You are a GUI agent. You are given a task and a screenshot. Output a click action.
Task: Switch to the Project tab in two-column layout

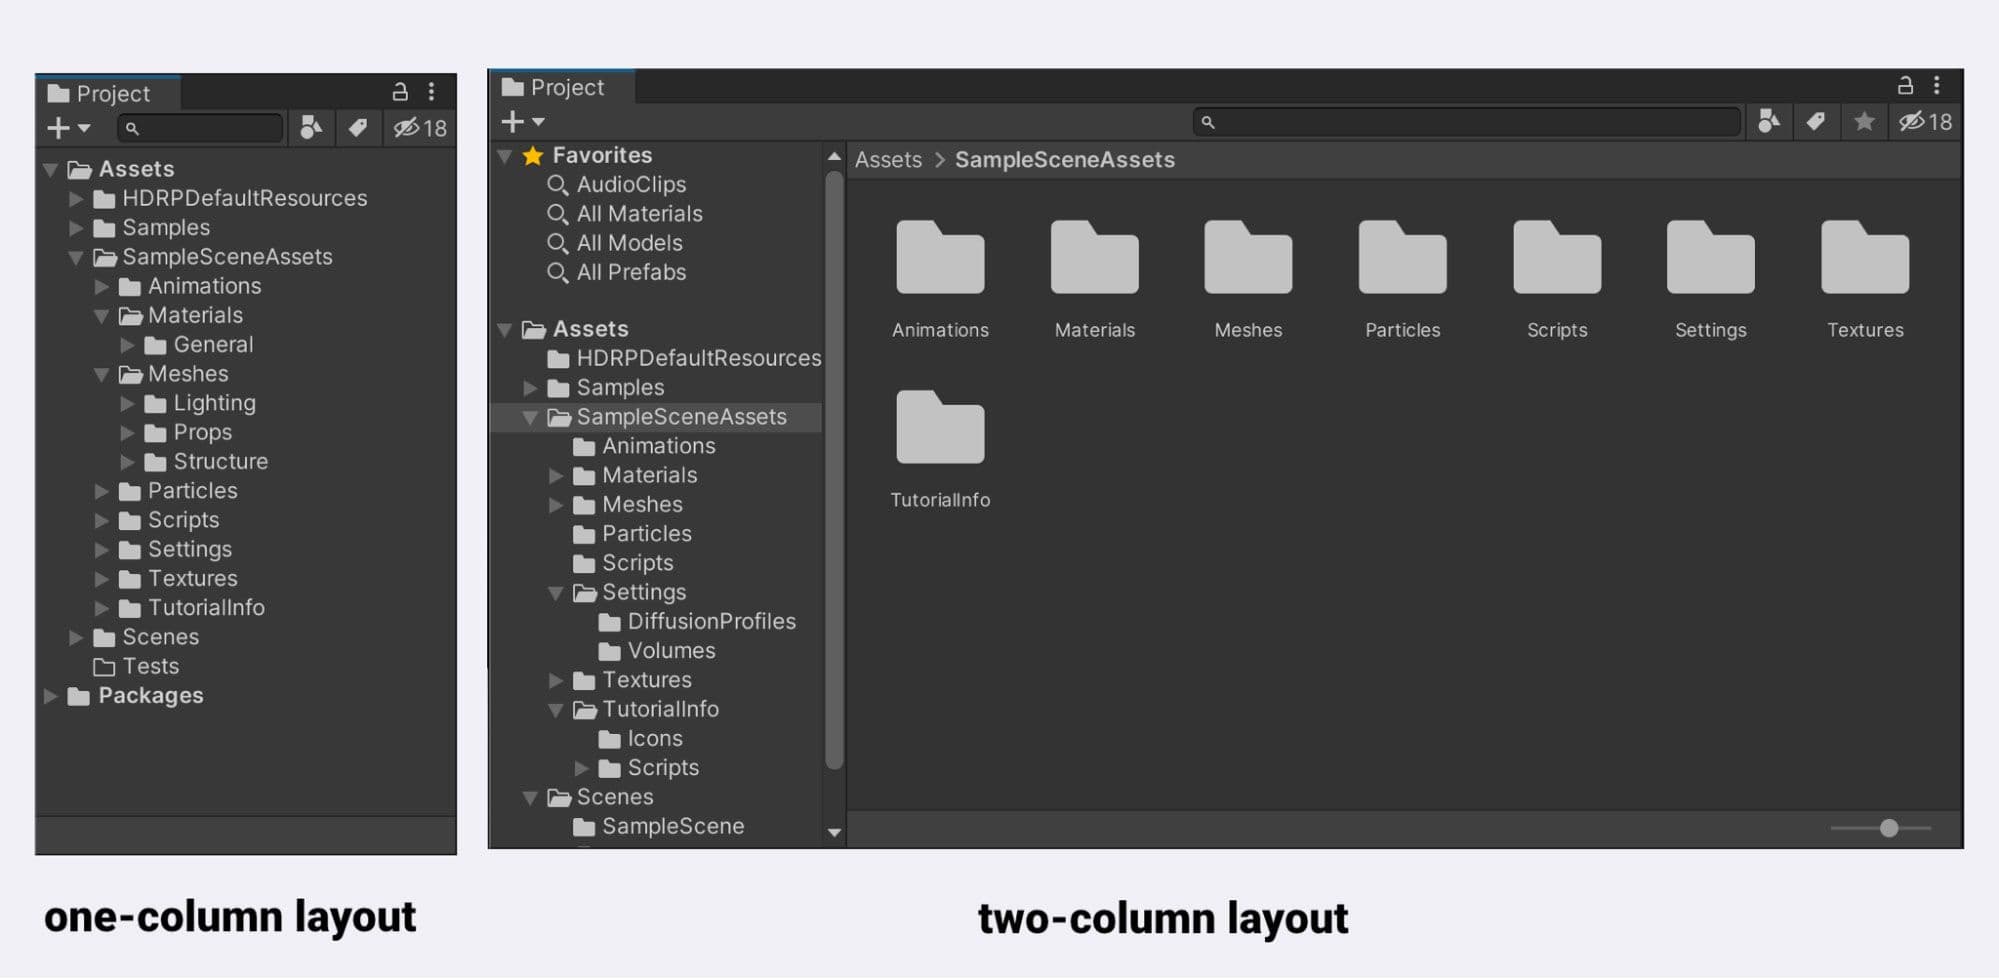point(560,87)
